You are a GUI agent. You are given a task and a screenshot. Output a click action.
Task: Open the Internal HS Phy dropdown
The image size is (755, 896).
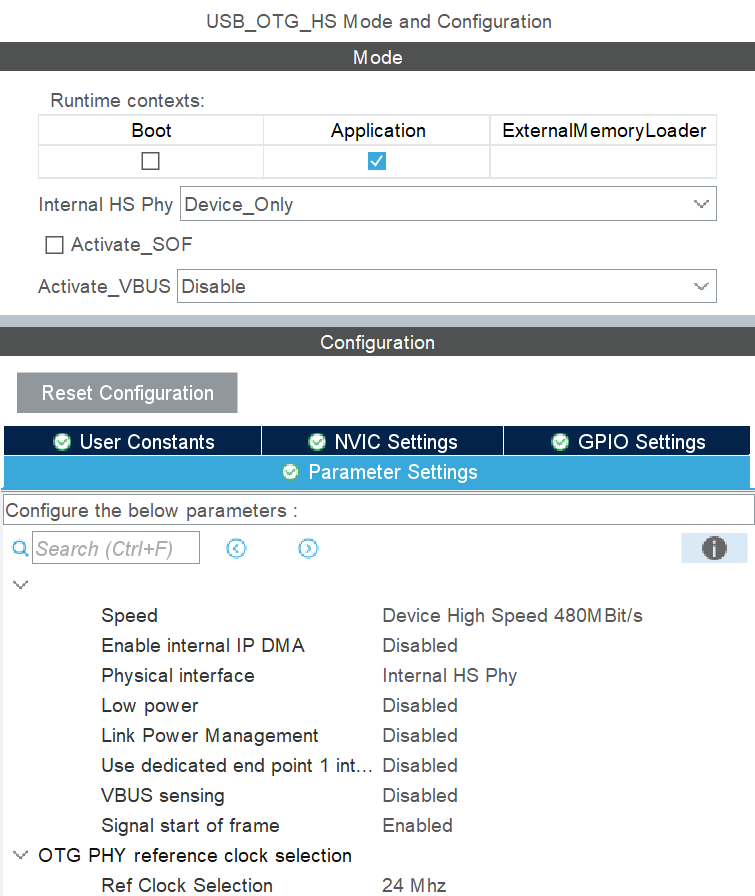click(448, 204)
